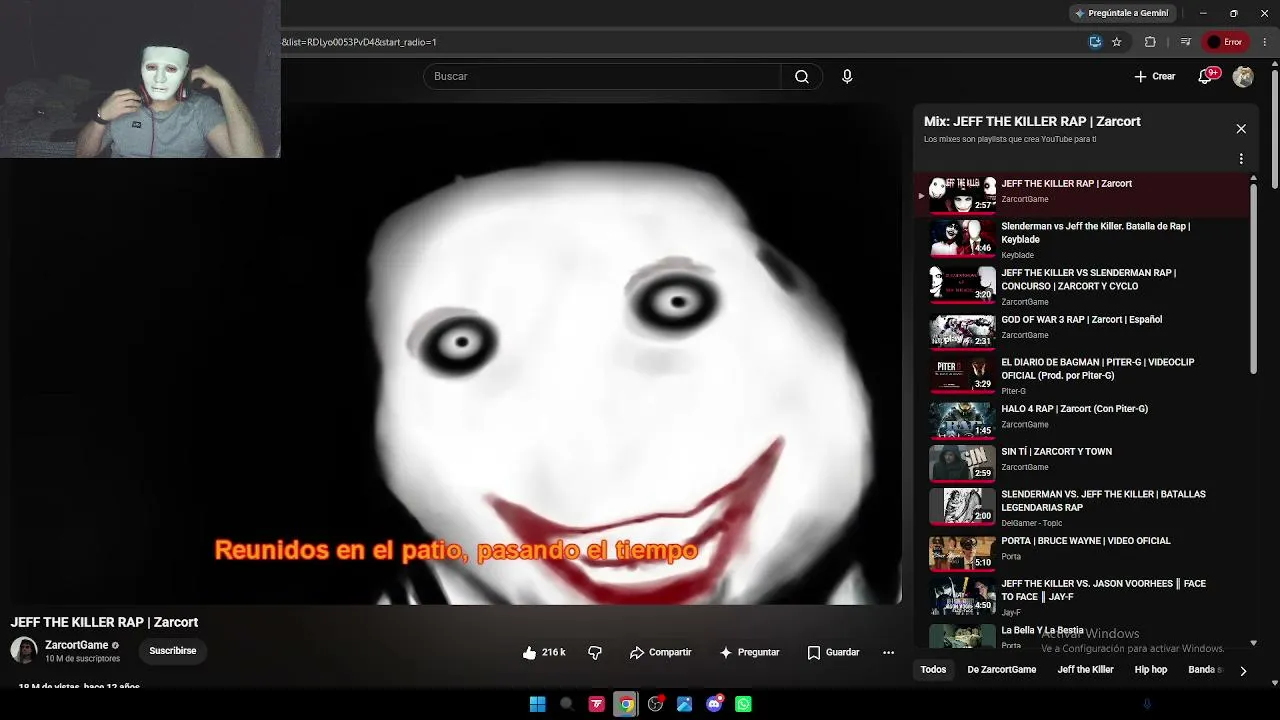Screen dimensions: 1280x720
Task: Open Chrome extensions puzzle icon
Action: point(1150,42)
